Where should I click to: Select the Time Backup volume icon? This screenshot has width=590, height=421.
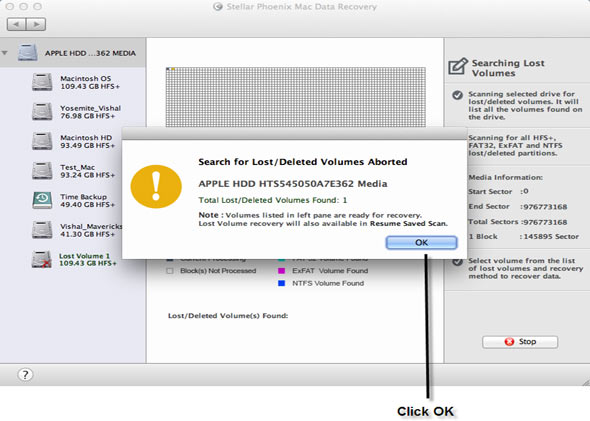(42, 200)
